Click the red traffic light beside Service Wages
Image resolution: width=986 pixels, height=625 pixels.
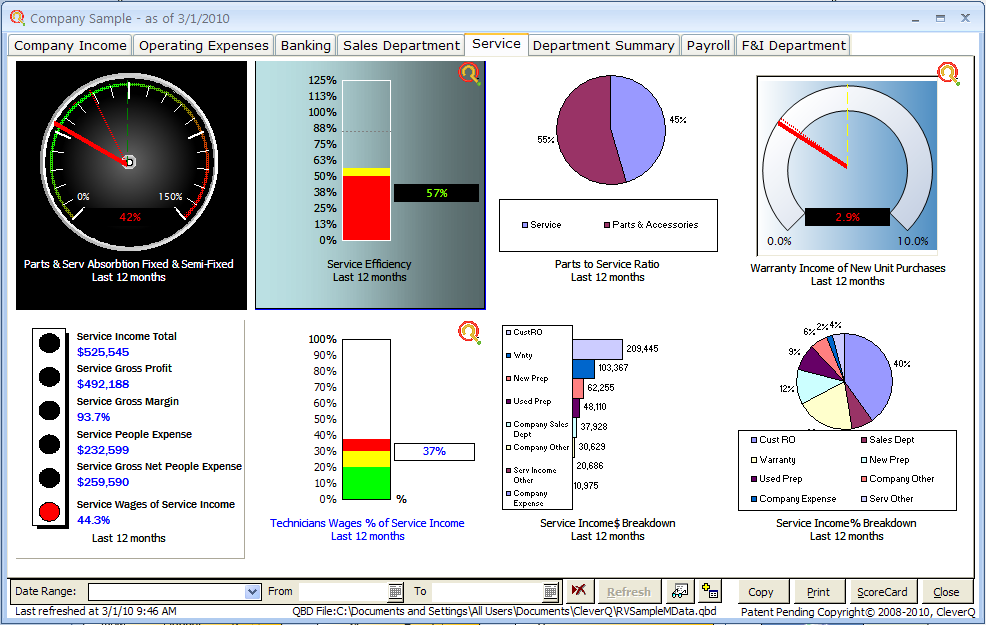point(49,511)
